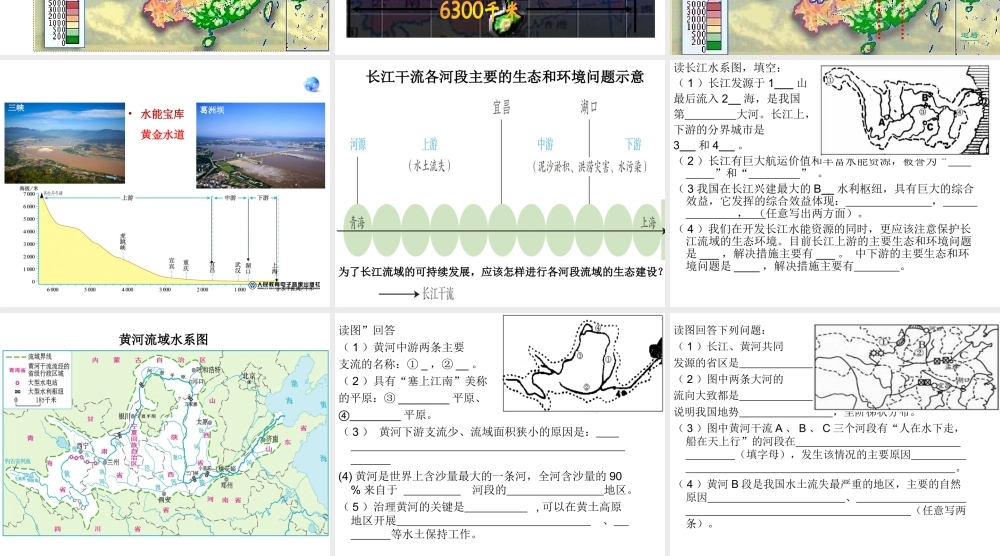
Task: Click question (1) about 黄河中游两条主要支流
Action: click(409, 356)
